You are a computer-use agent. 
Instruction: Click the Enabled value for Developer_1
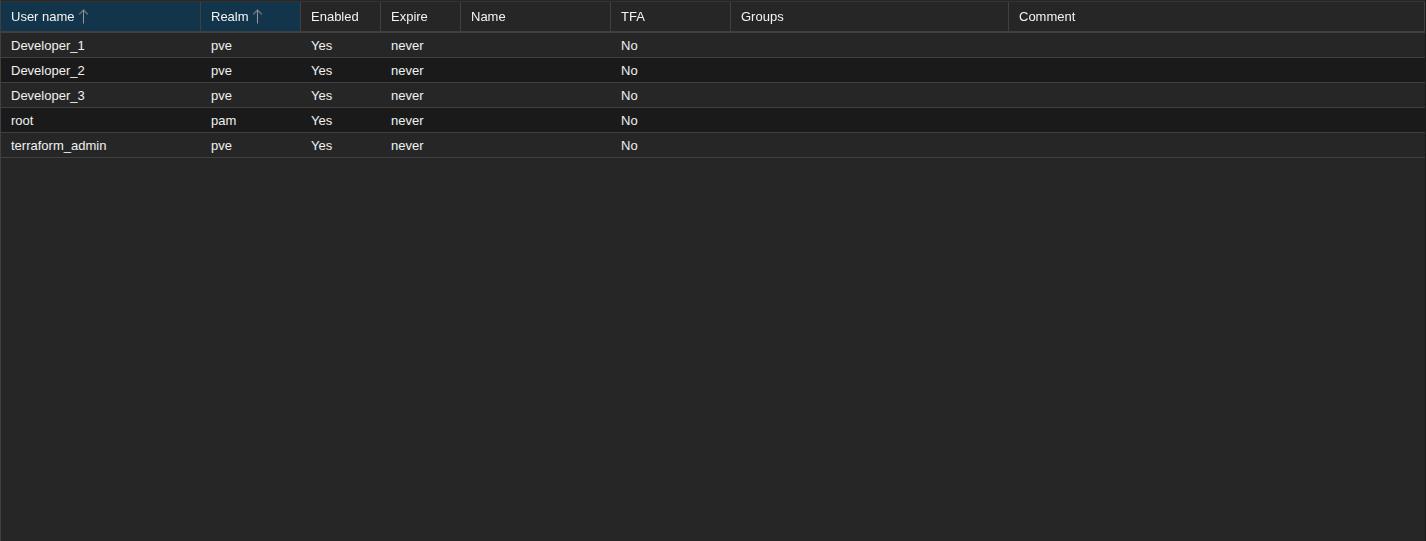point(321,46)
